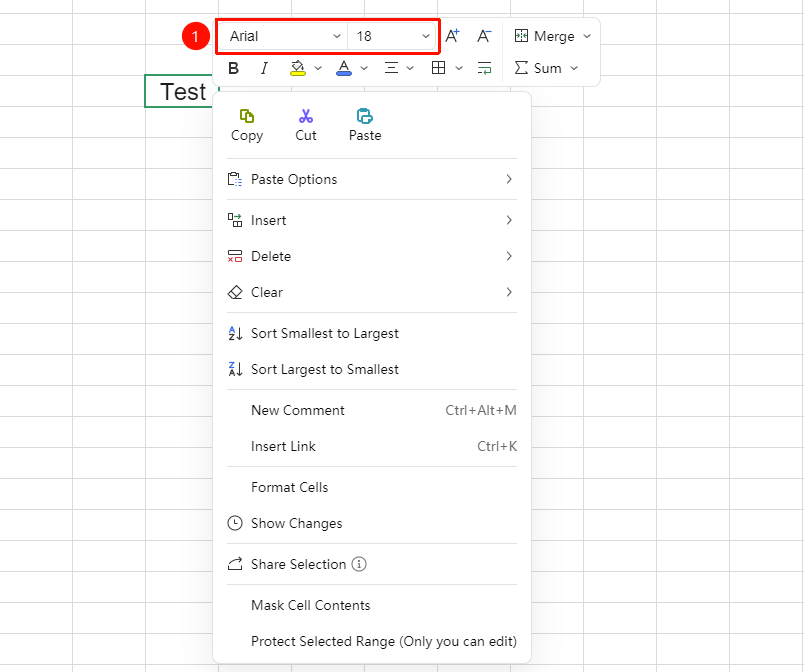Click the borders icon
The width and height of the screenshot is (804, 672).
click(x=438, y=68)
